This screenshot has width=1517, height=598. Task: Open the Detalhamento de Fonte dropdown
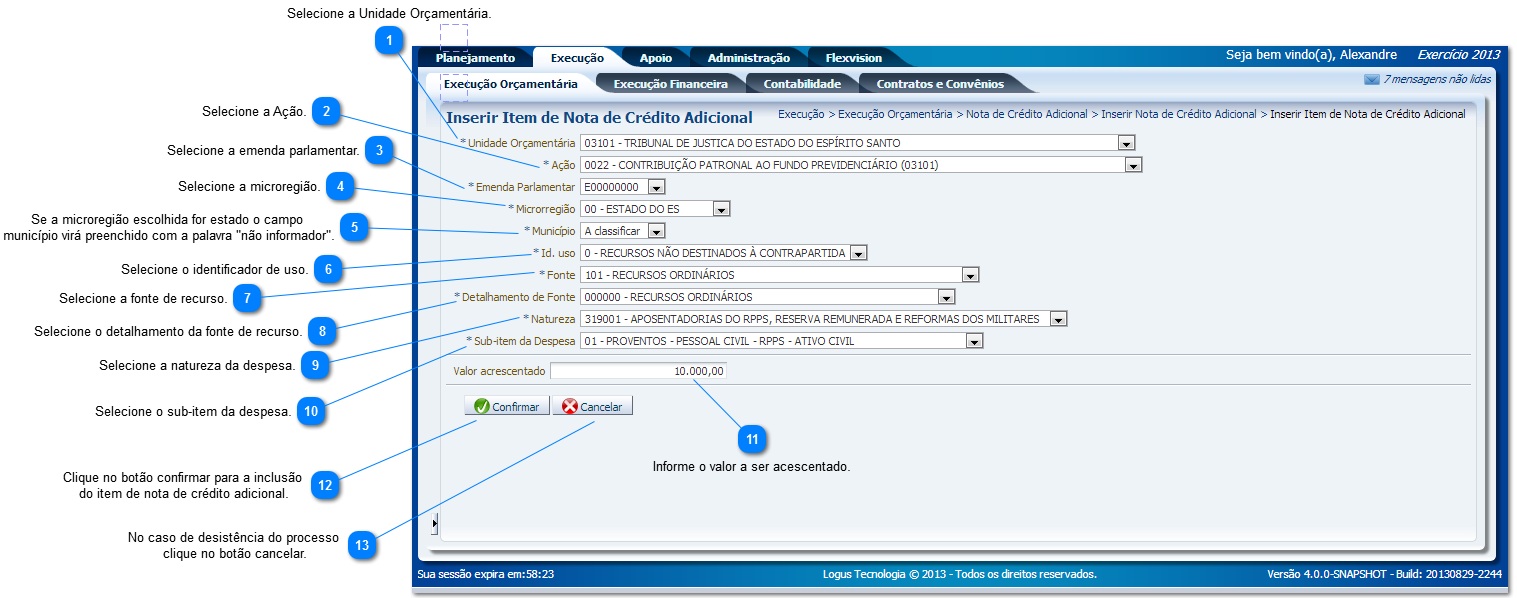pos(946,297)
